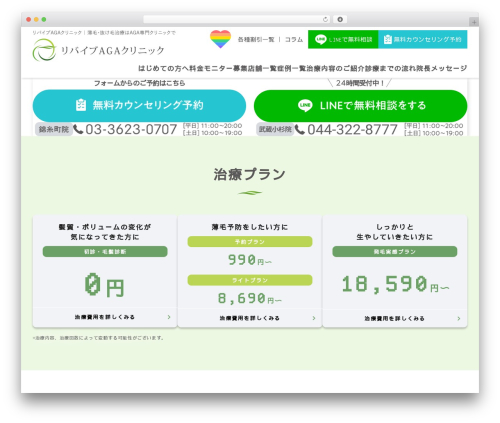Image resolution: width=500 pixels, height=423 pixels.
Task: Click the 24時間受付中！ text
Action: click(359, 83)
